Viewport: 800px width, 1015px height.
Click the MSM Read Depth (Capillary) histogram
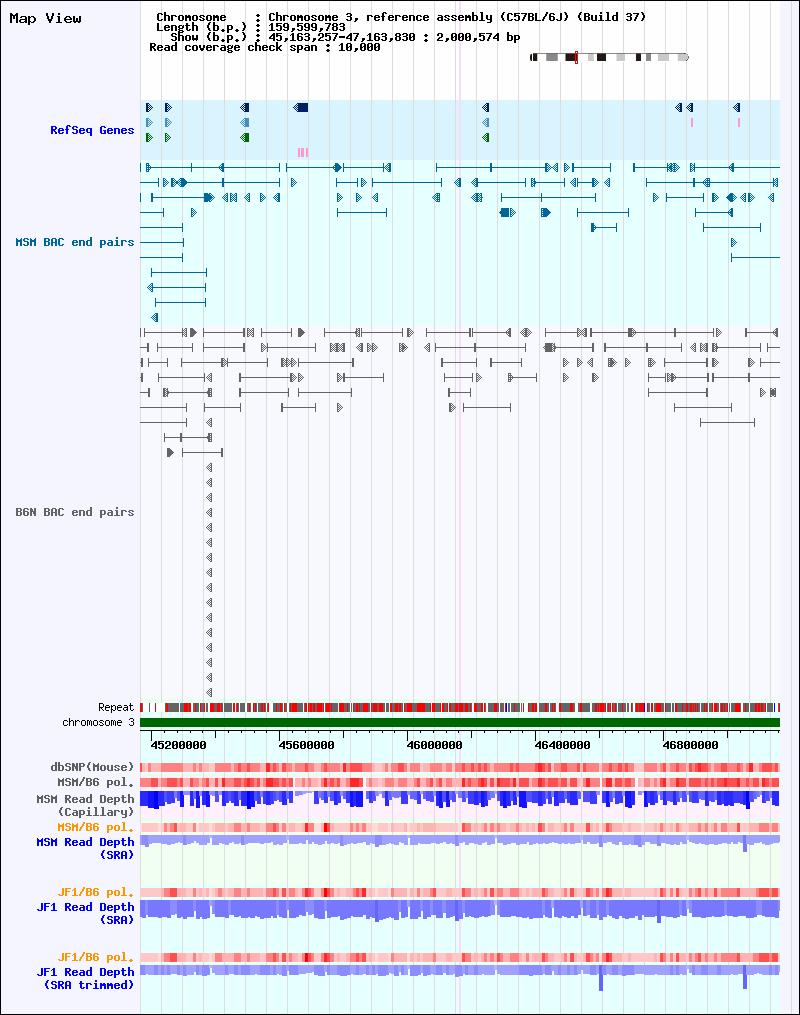tap(460, 799)
